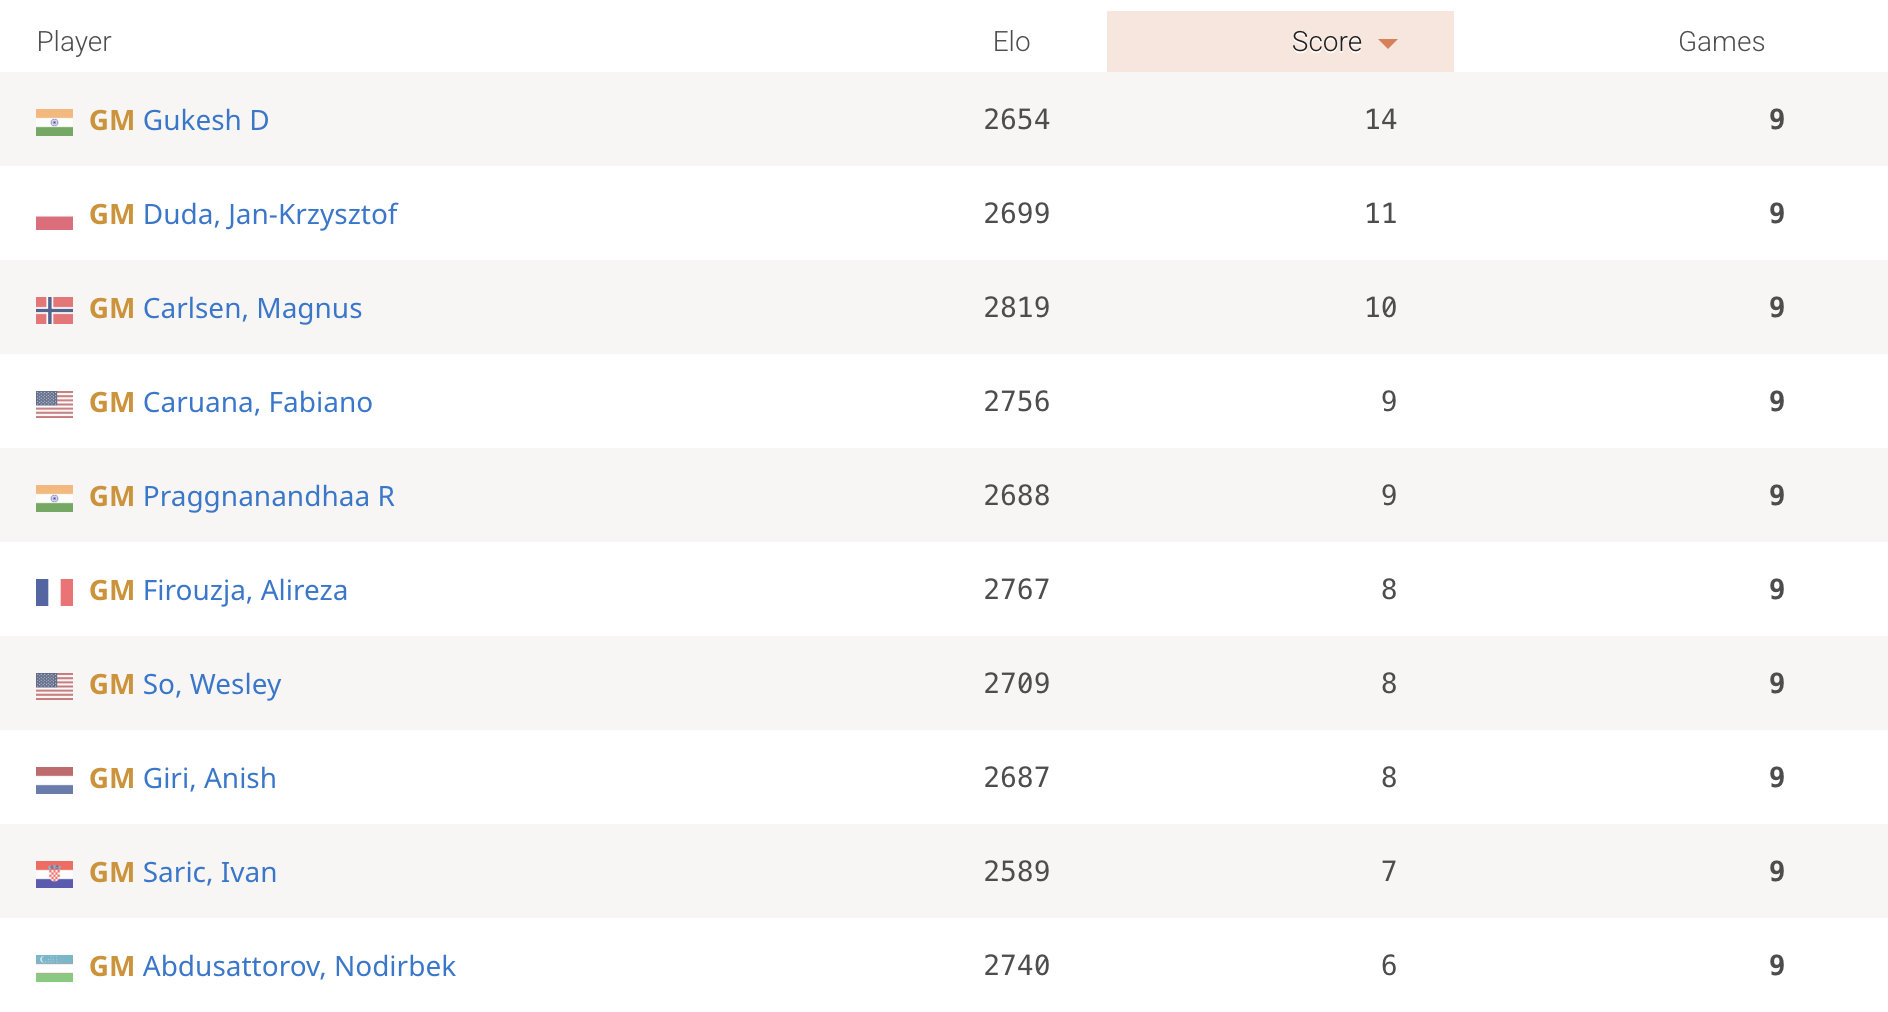The image size is (1888, 1012).
Task: Sort the table by Games column
Action: pyautogui.click(x=1721, y=42)
